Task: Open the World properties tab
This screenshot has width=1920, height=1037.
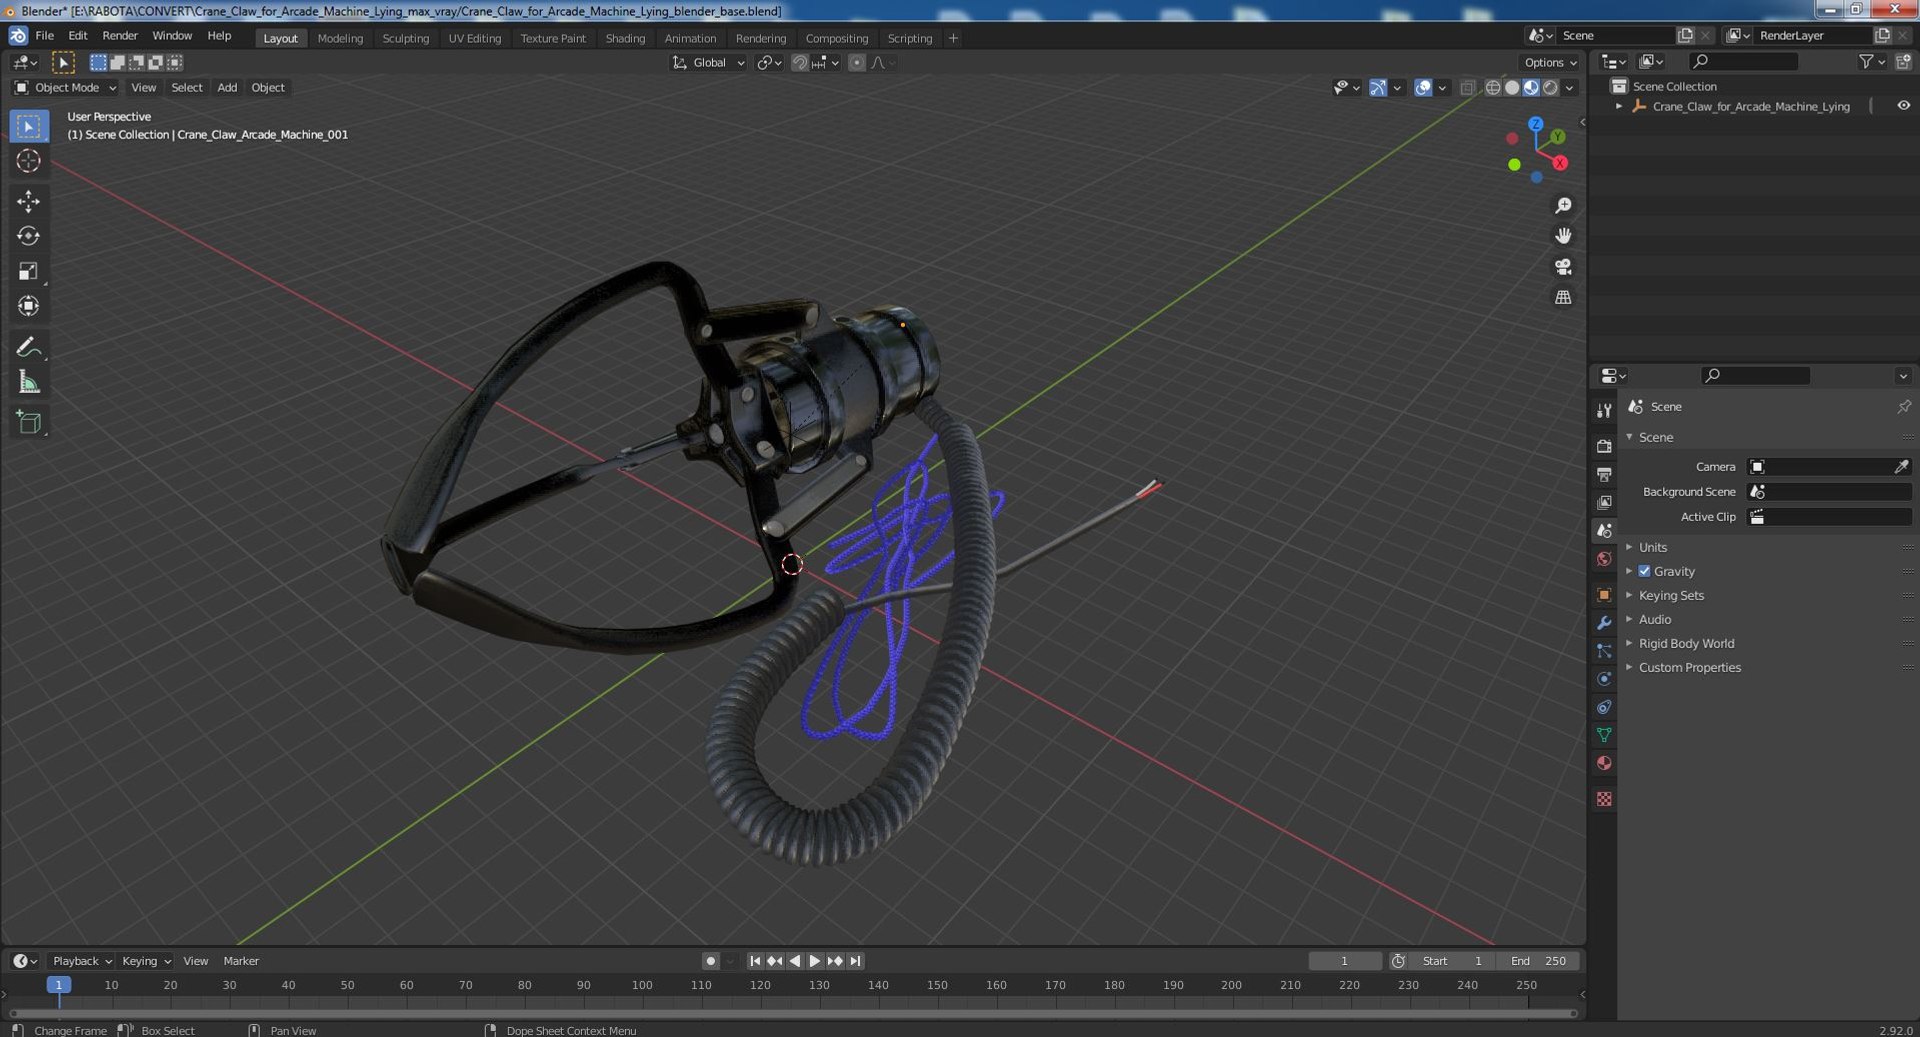Action: pyautogui.click(x=1604, y=559)
